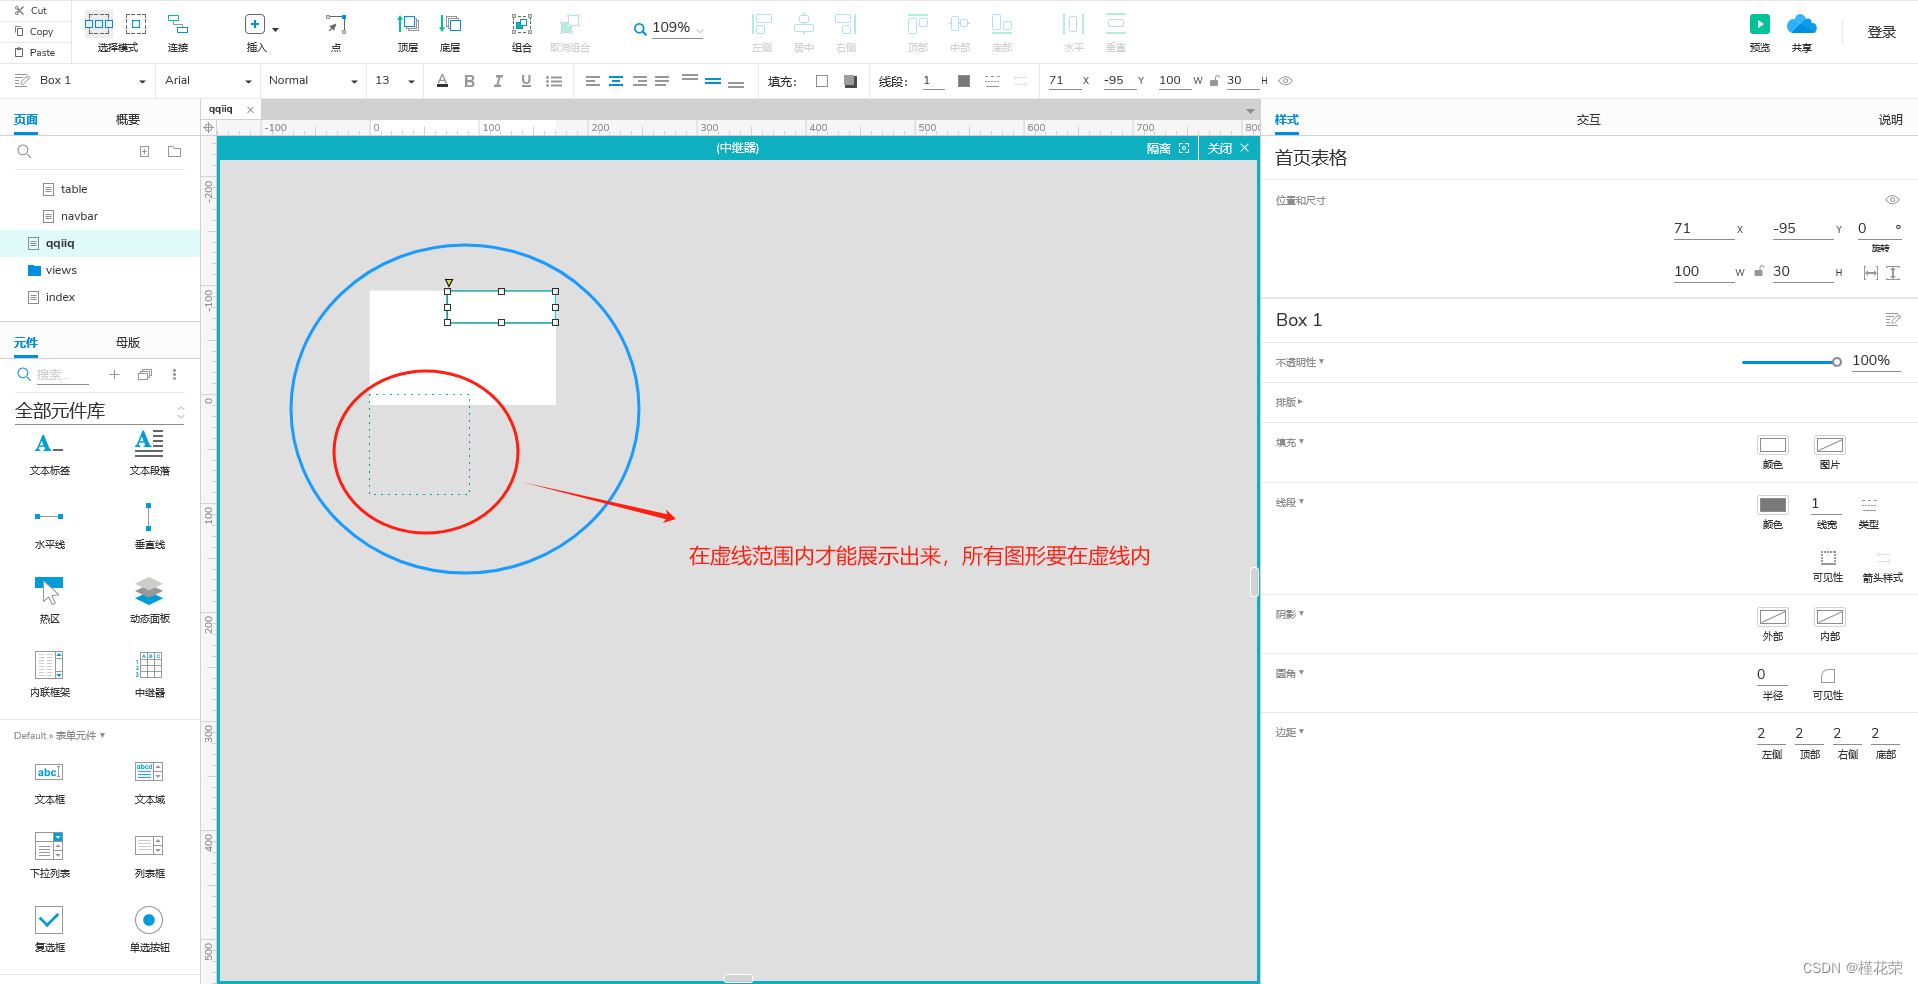Click the Share cloud icon
1918x984 pixels.
coord(1802,24)
